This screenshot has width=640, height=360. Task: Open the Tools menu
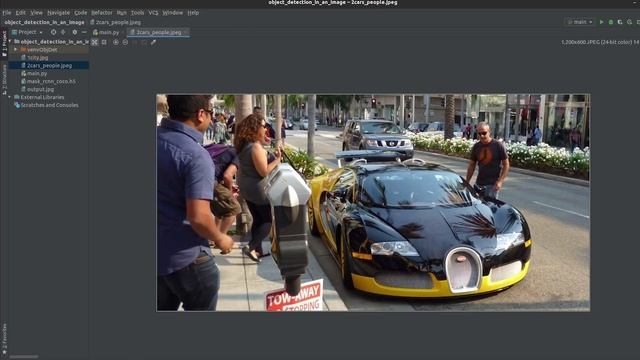point(137,13)
